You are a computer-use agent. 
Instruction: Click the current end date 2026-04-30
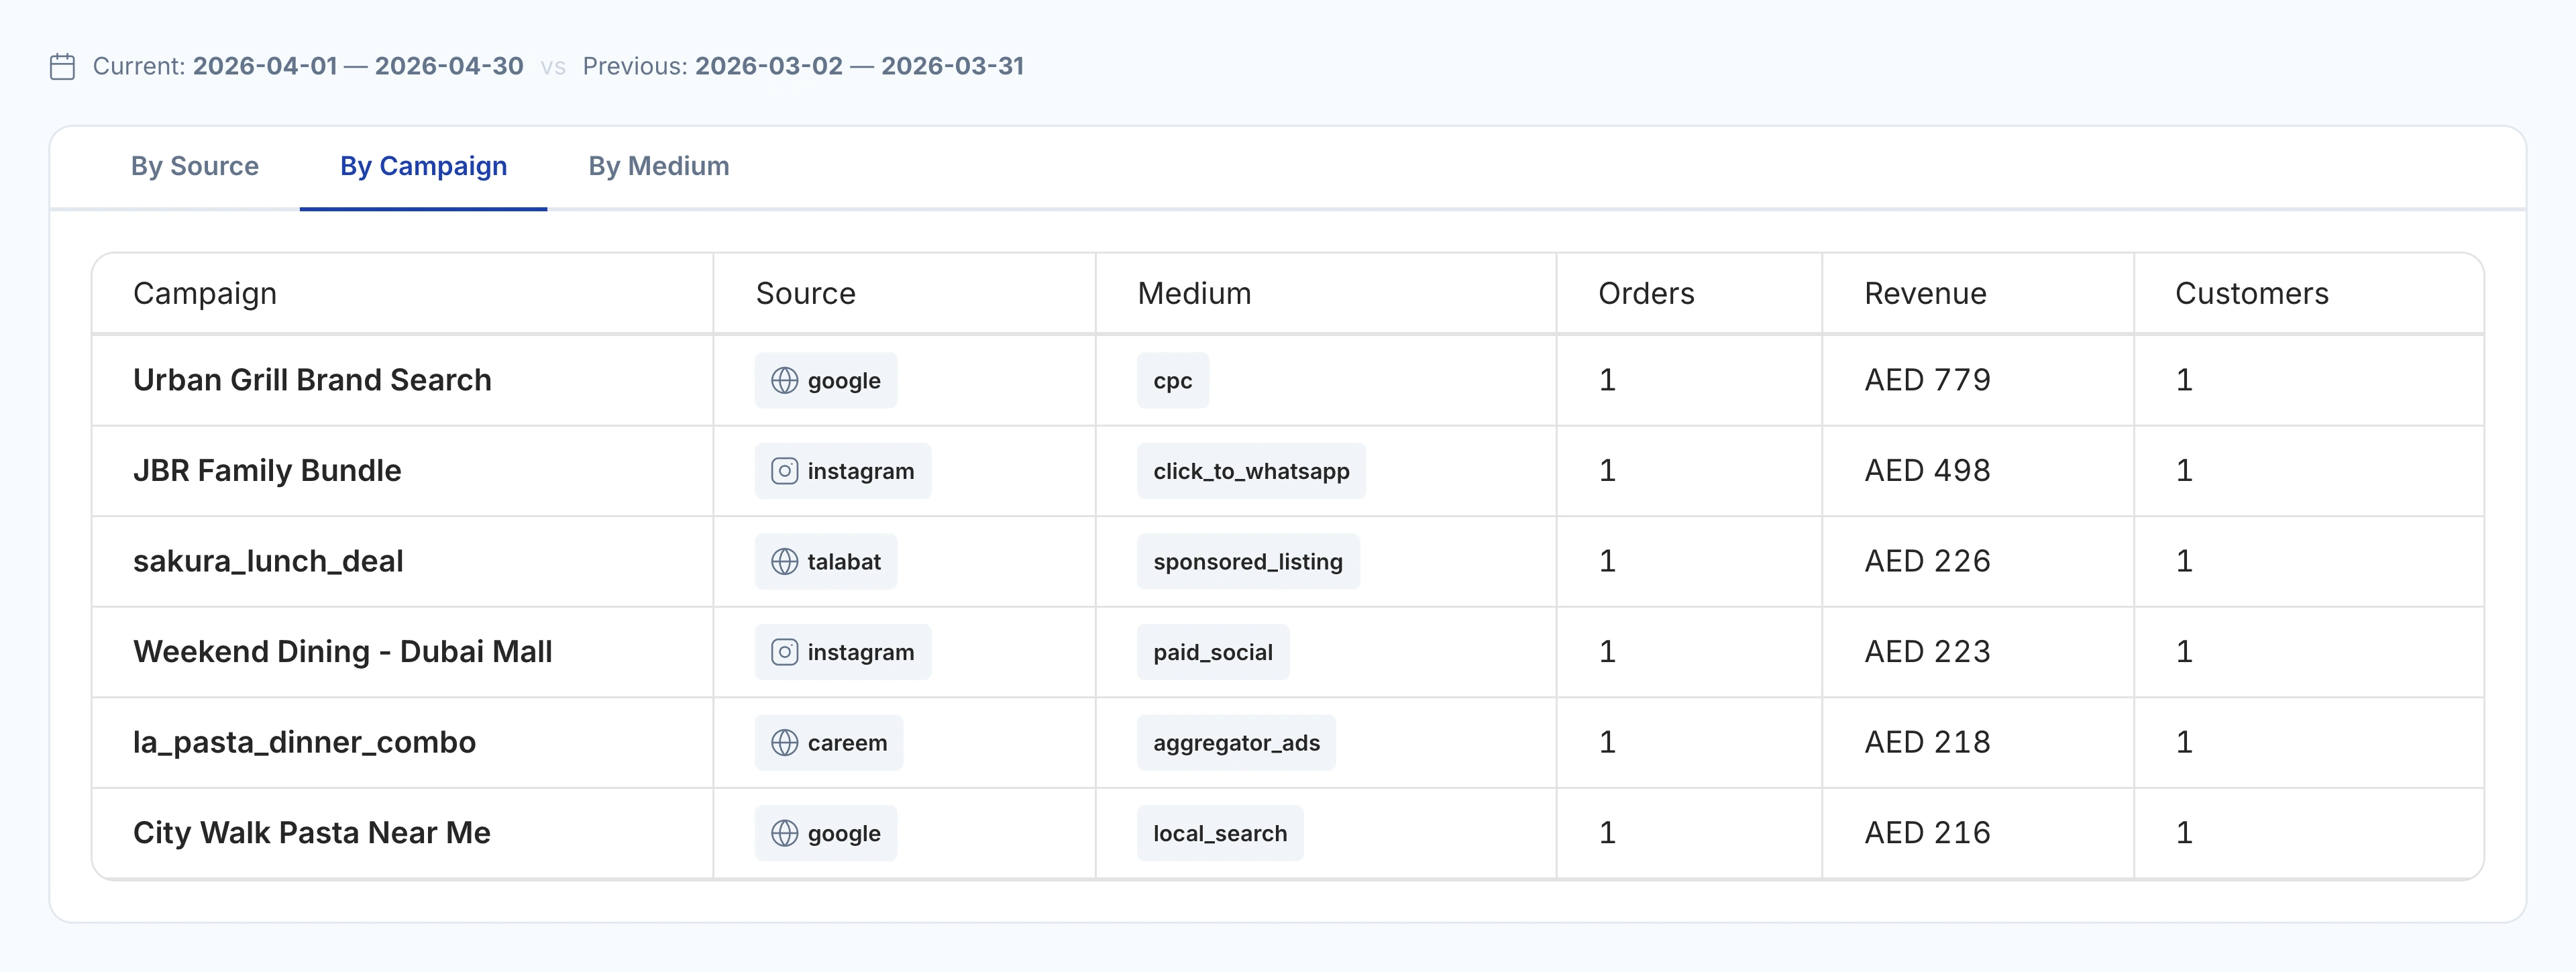(x=449, y=66)
